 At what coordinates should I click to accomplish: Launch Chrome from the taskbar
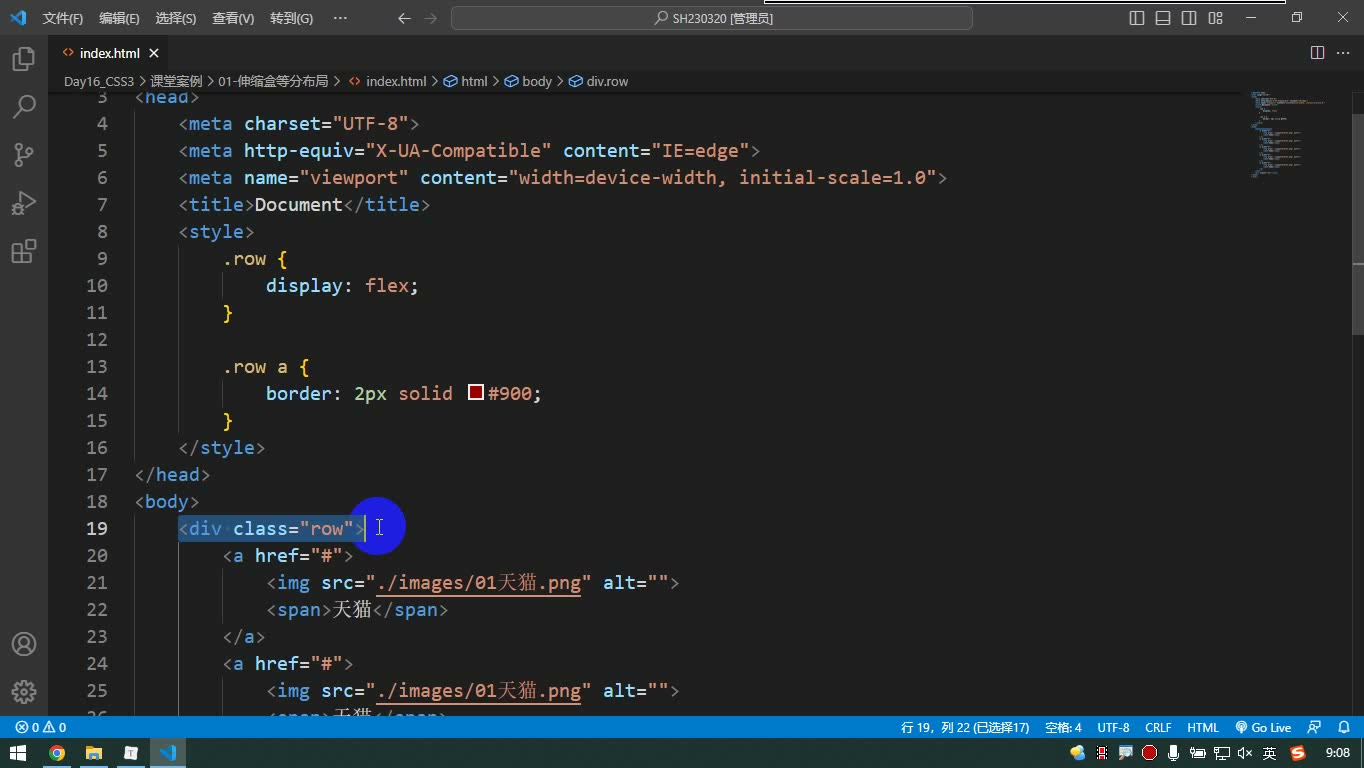point(57,753)
